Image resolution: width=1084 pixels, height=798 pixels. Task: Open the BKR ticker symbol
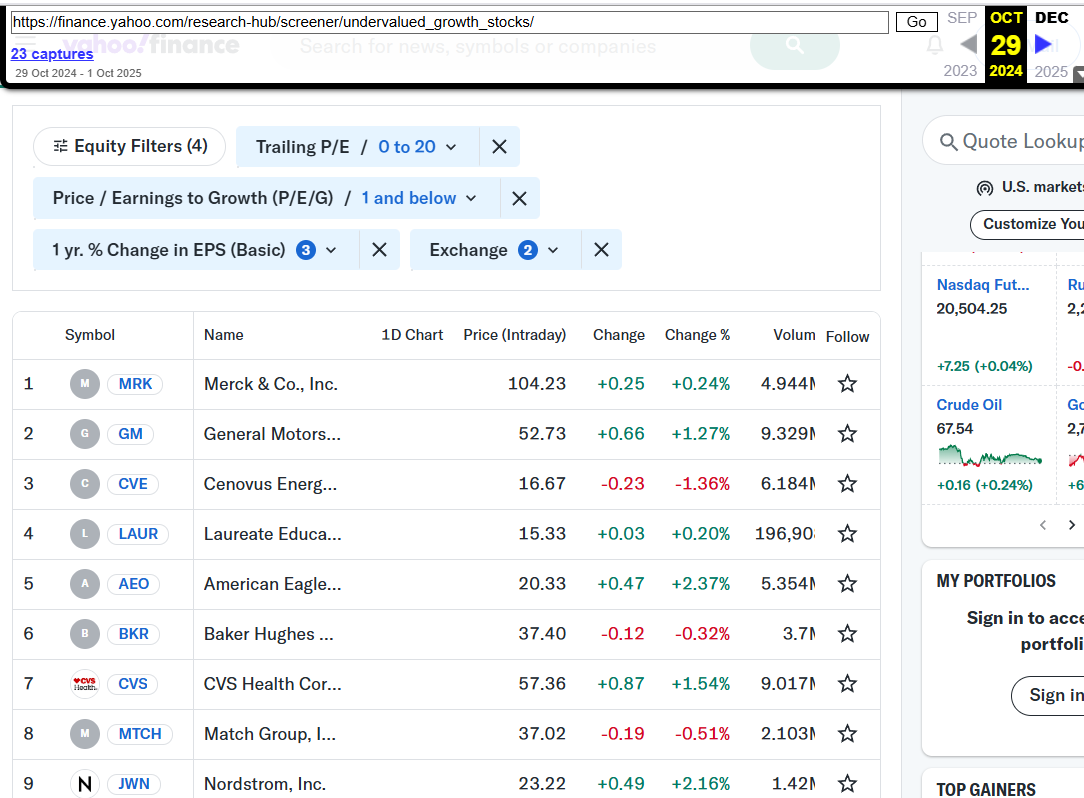click(133, 633)
